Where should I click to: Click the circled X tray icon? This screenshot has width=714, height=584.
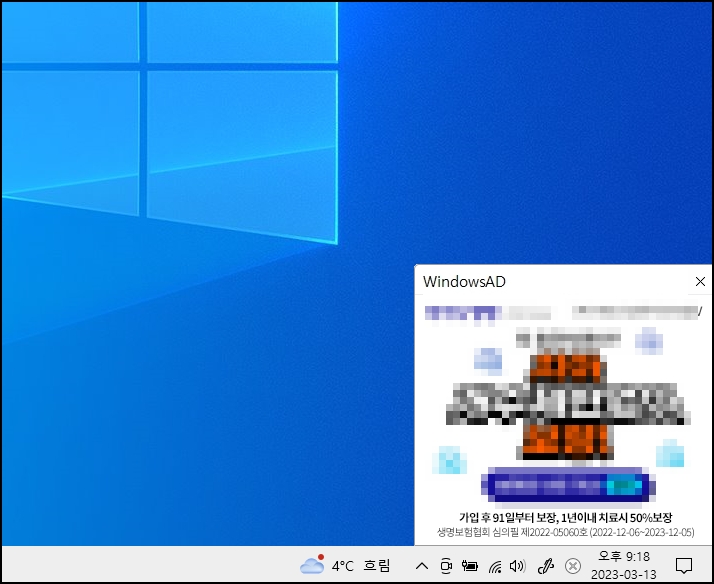tap(573, 566)
